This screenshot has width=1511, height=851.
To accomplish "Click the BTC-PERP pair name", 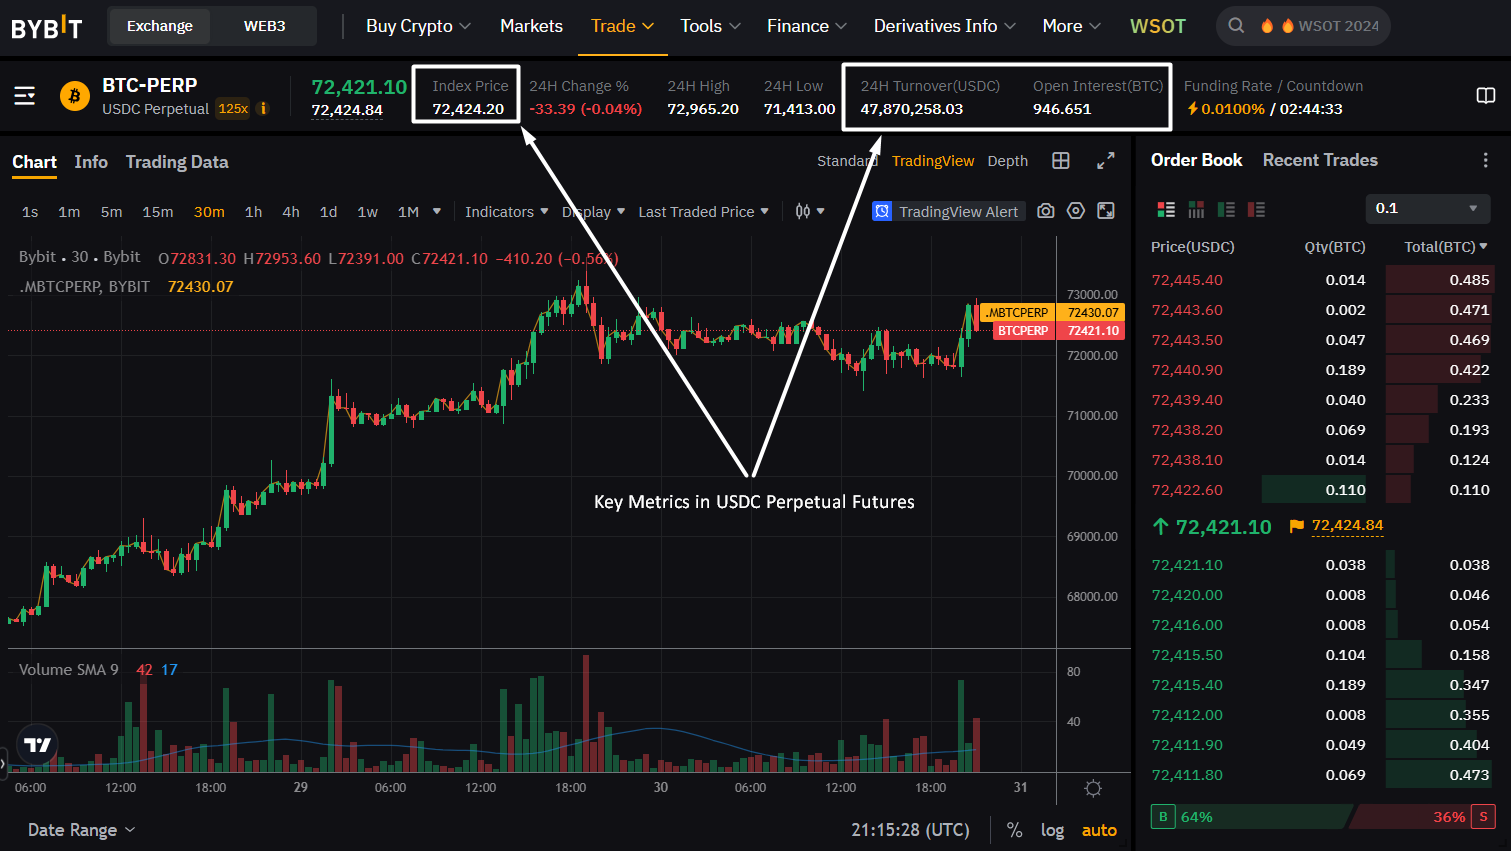I will (x=150, y=85).
